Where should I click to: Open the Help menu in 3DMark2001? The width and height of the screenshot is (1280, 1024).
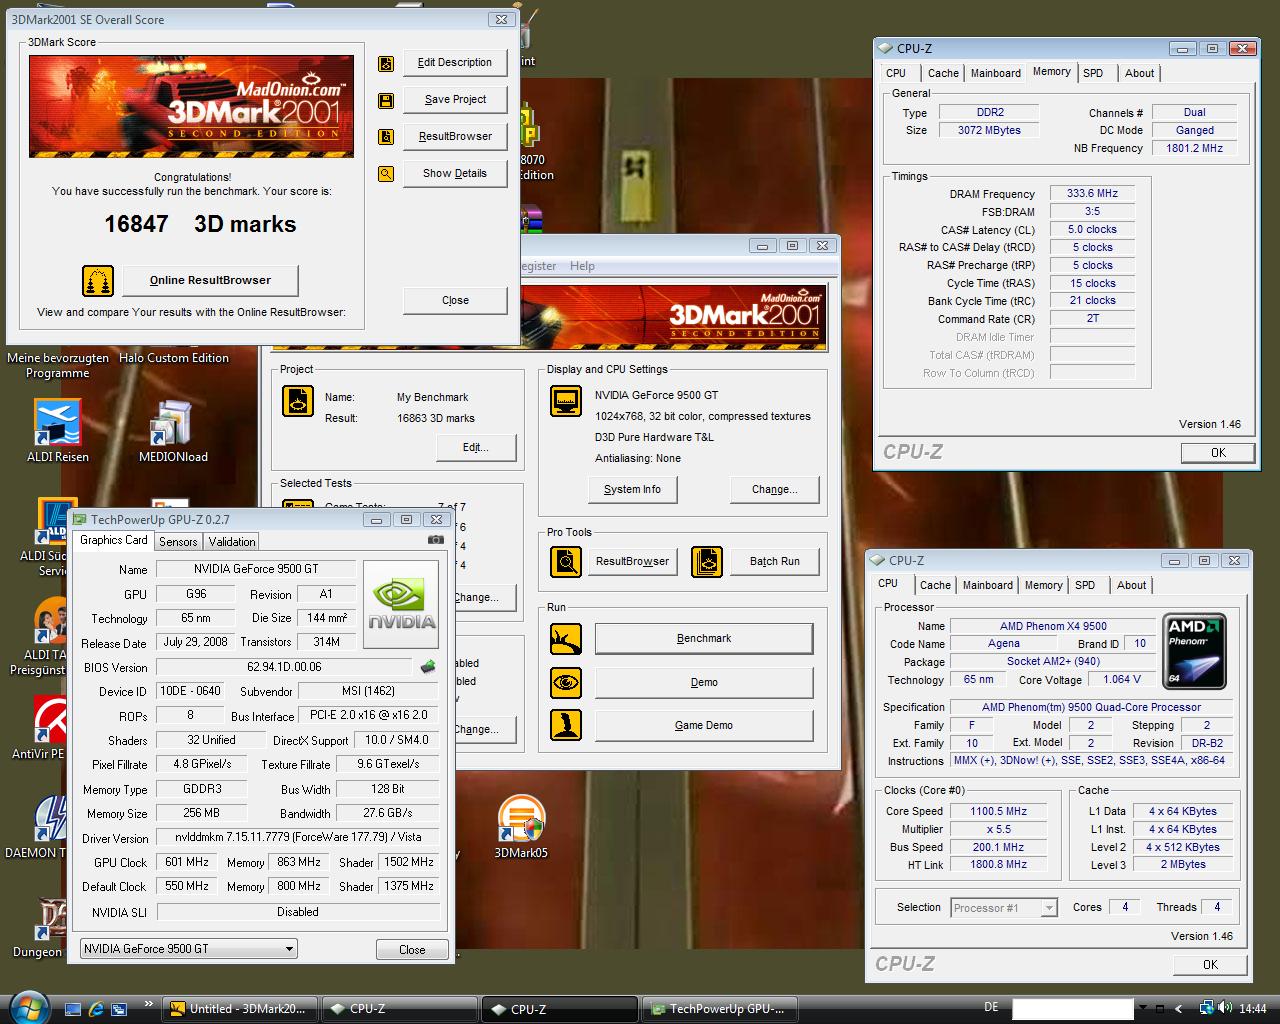pyautogui.click(x=582, y=266)
